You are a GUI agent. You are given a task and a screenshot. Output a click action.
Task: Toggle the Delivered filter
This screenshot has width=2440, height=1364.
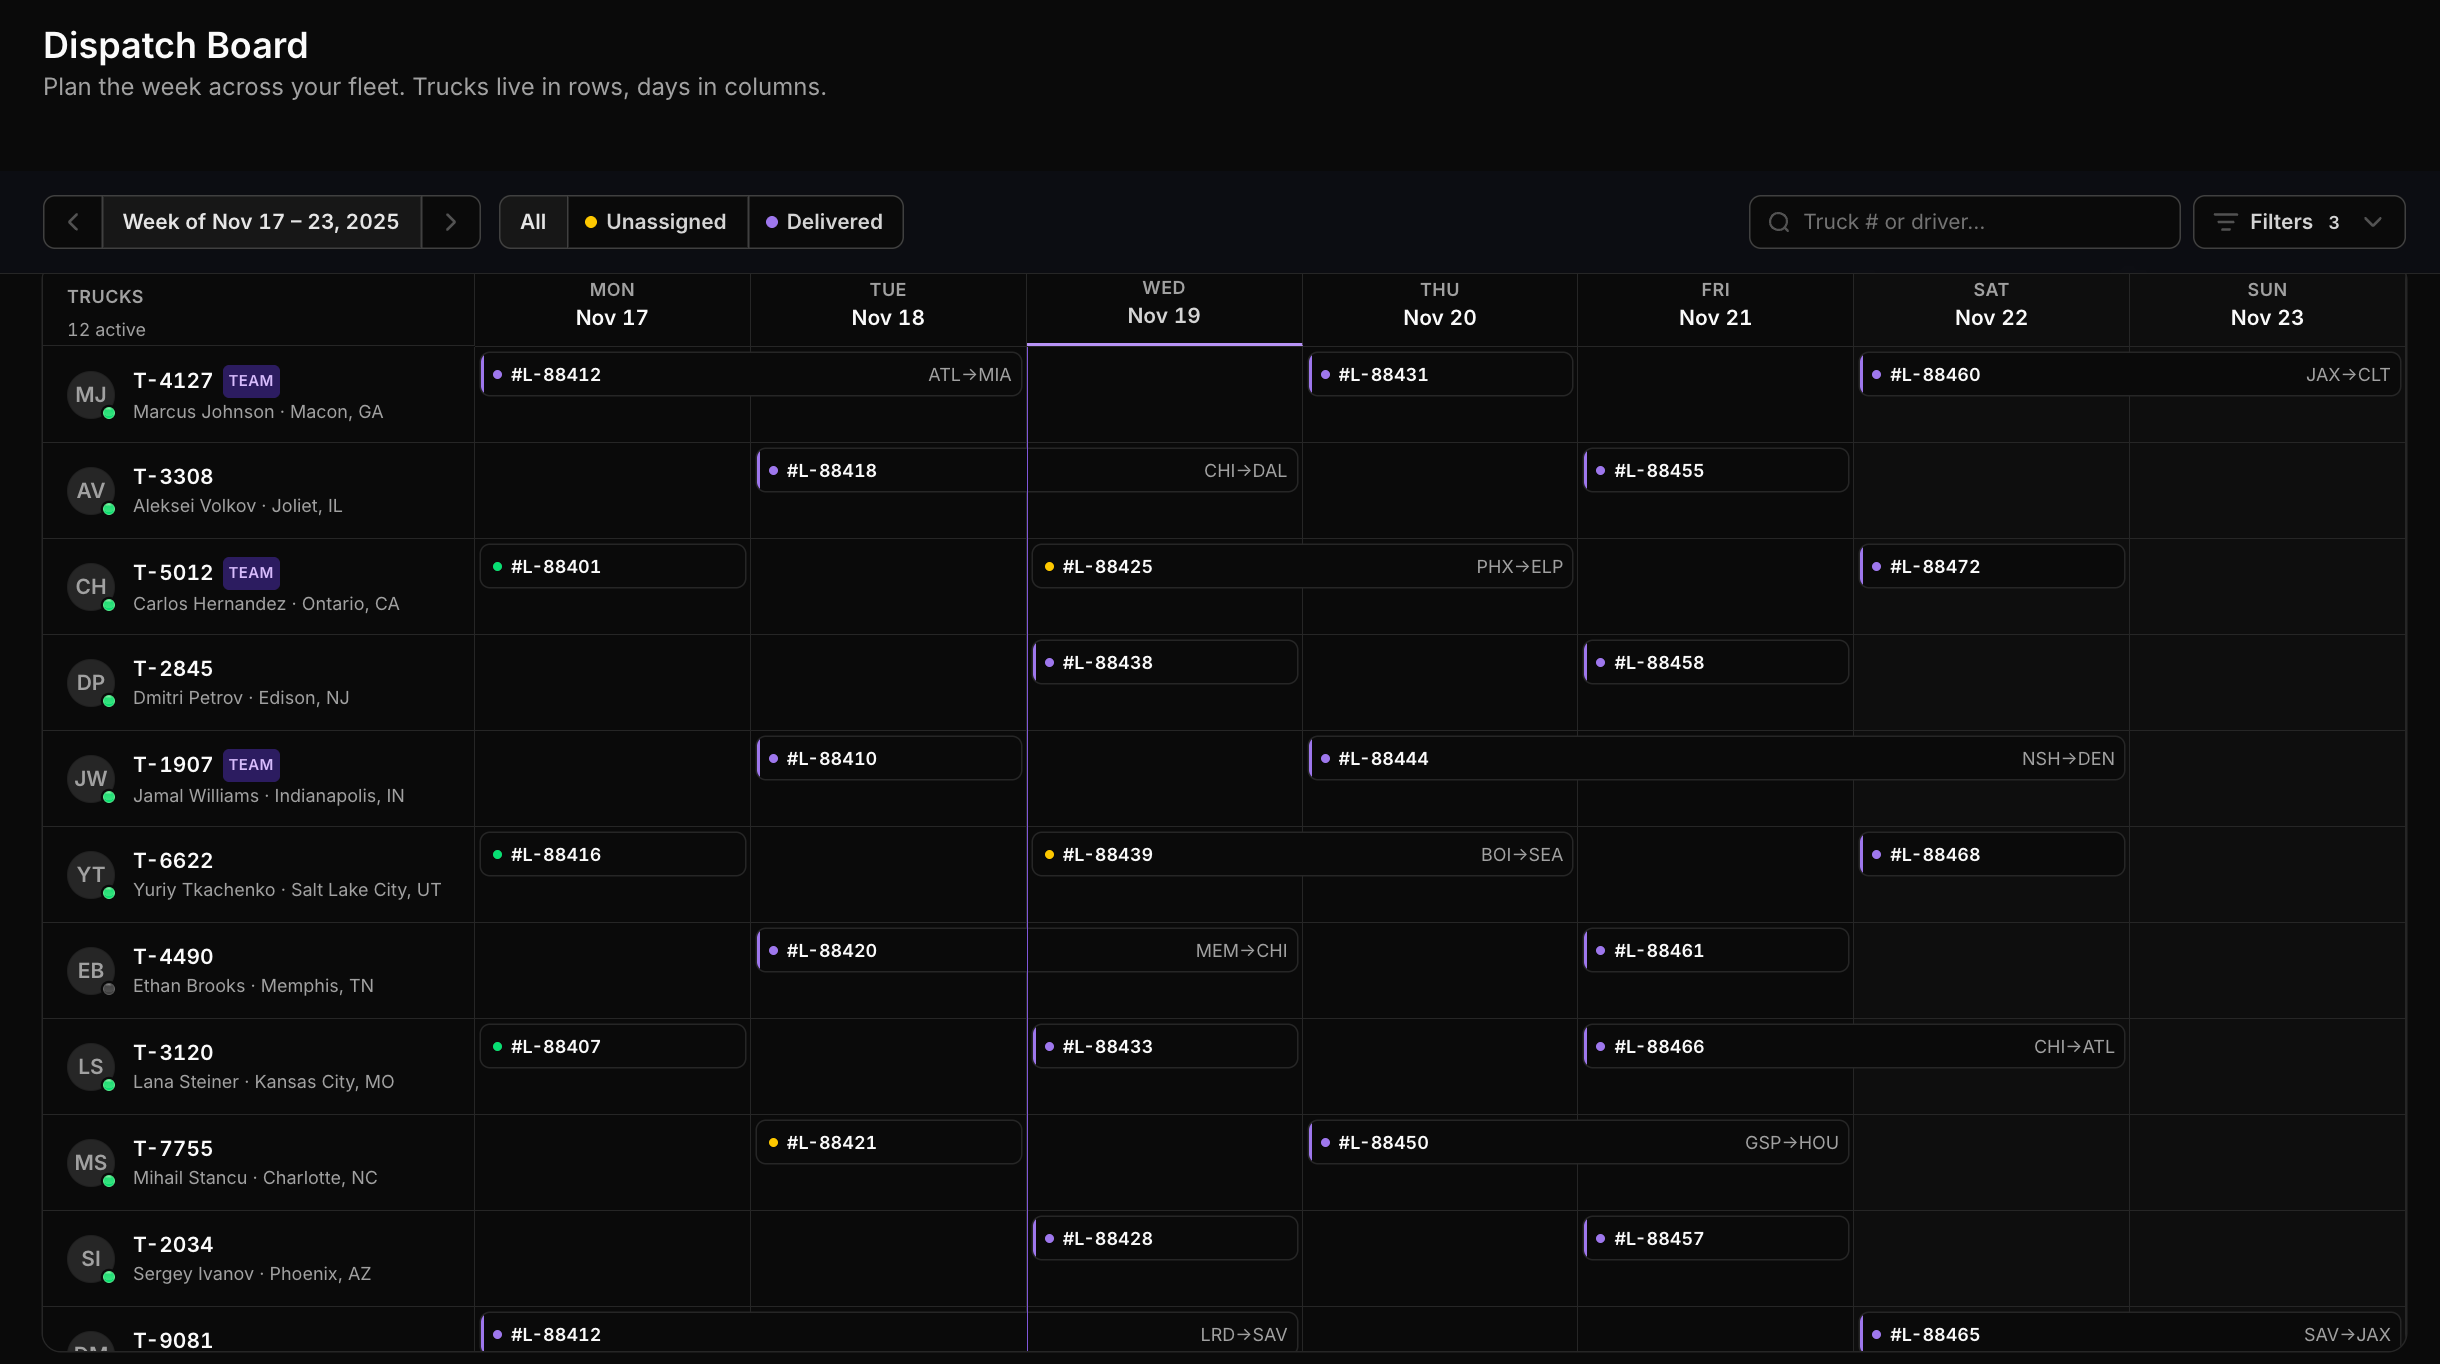pyautogui.click(x=825, y=222)
